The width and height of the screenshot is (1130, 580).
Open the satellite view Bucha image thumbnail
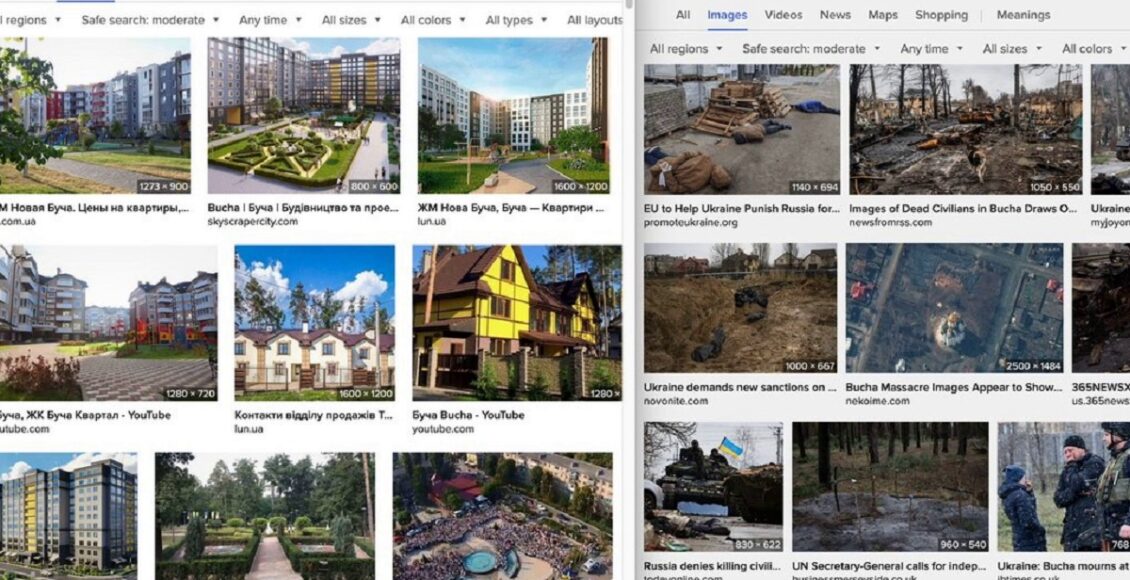pyautogui.click(x=954, y=308)
